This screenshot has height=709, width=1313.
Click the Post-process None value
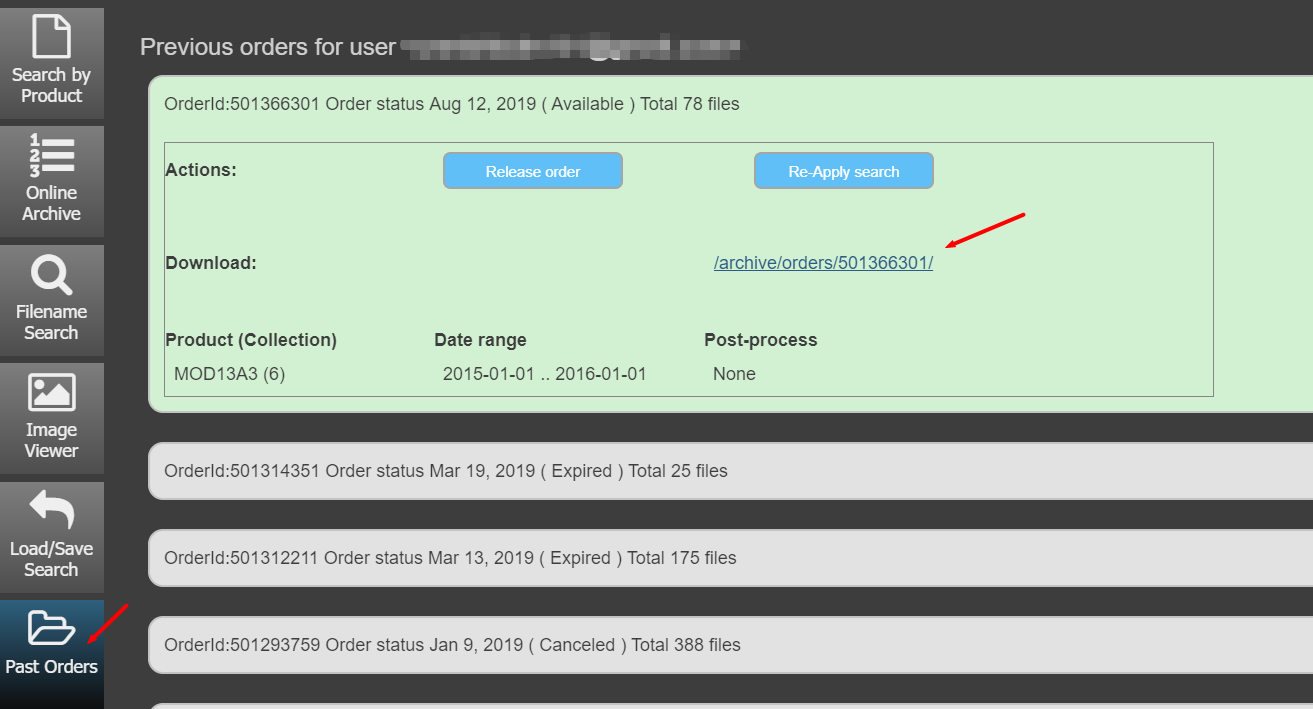click(734, 374)
